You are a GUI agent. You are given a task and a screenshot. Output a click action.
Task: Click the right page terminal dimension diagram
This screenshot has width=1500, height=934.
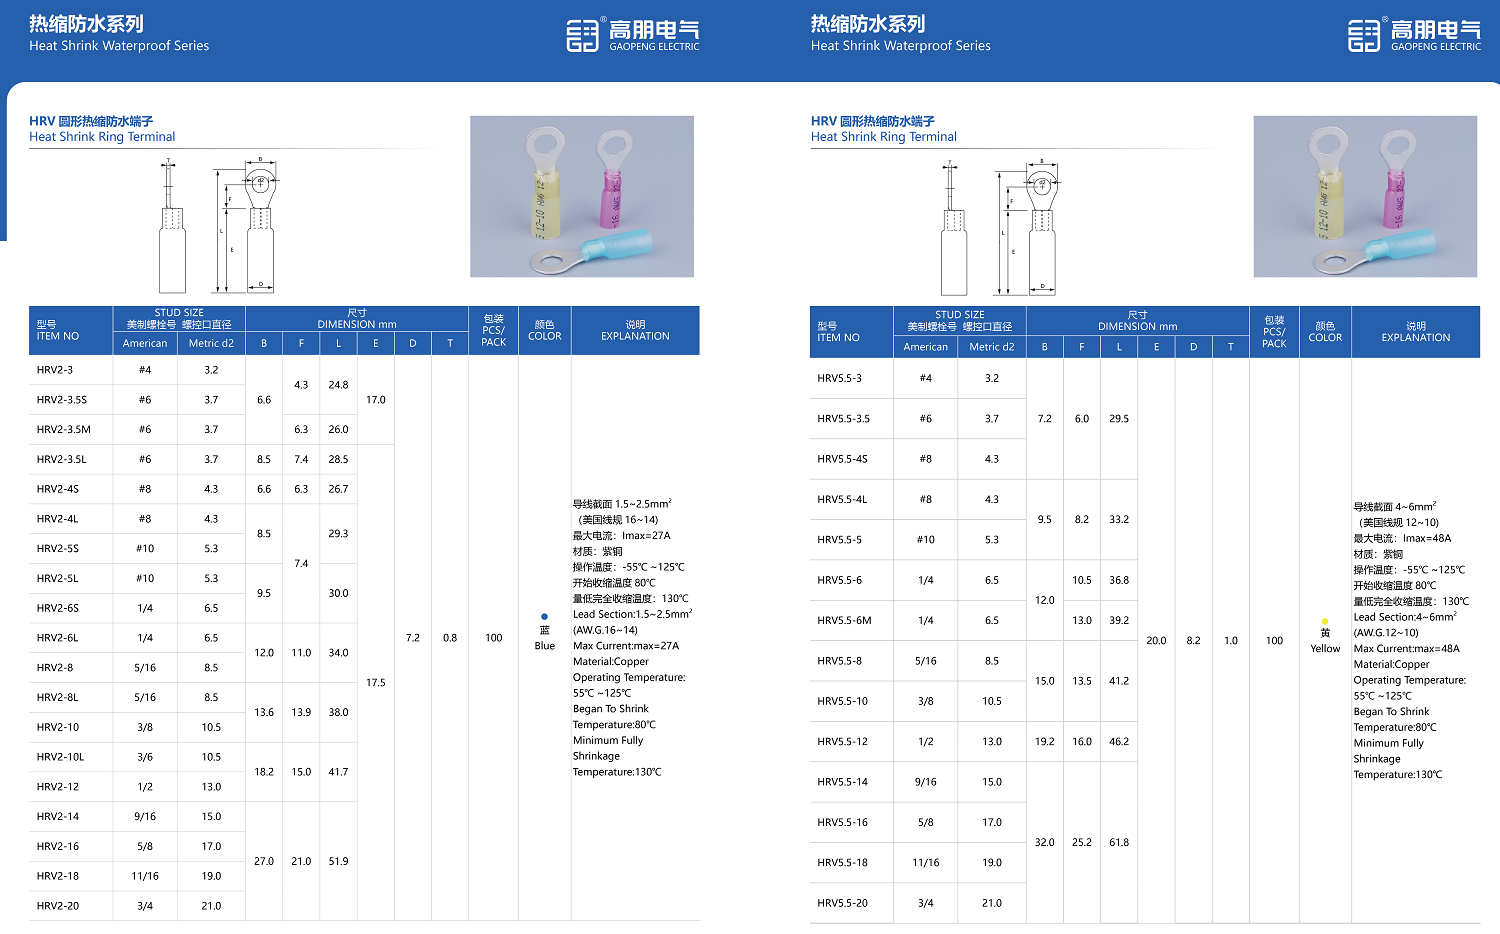[1002, 227]
